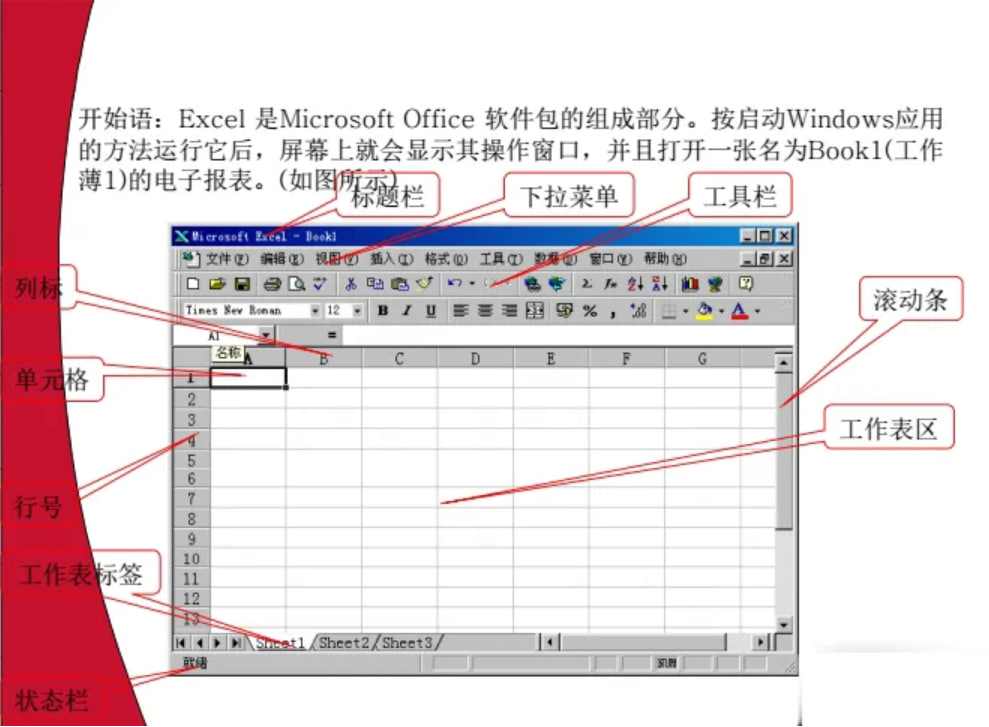Viewport: 989px width, 727px height.
Task: Apply the yellow fill color bucket
Action: coord(705,311)
